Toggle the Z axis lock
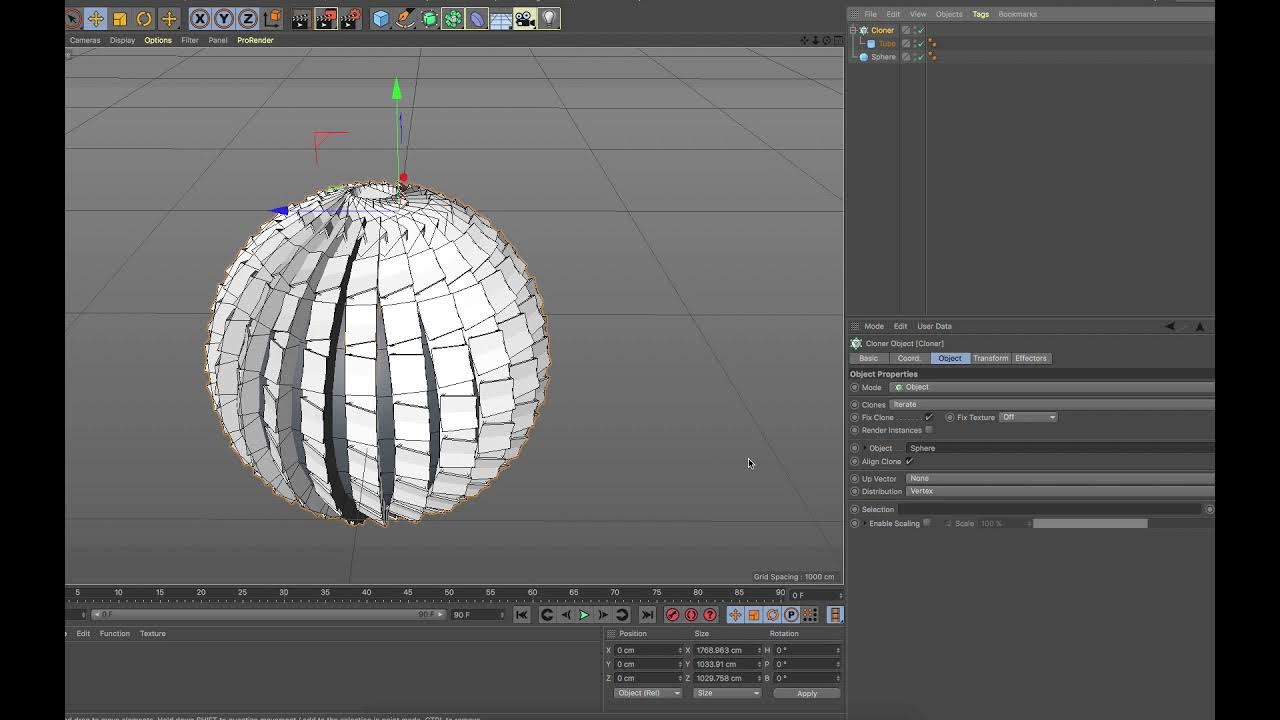This screenshot has height=720, width=1280. pyautogui.click(x=248, y=18)
